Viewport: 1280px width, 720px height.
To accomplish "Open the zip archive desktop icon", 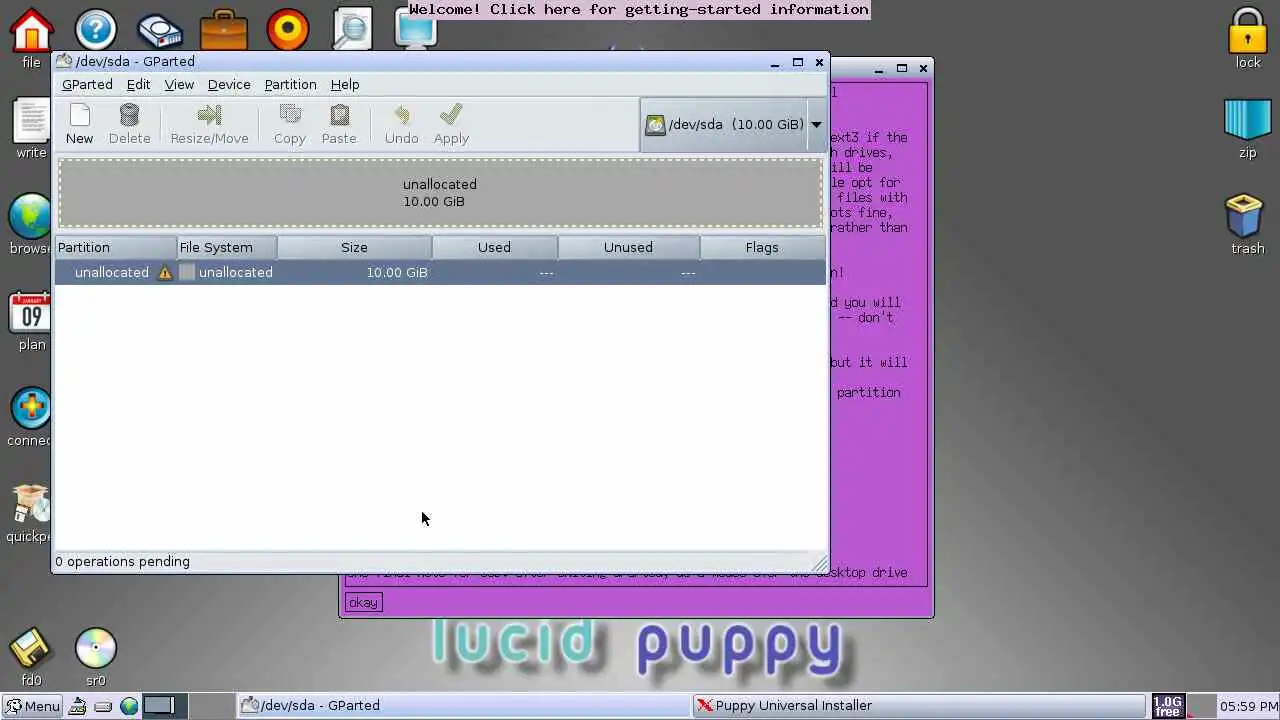I will point(1247,120).
